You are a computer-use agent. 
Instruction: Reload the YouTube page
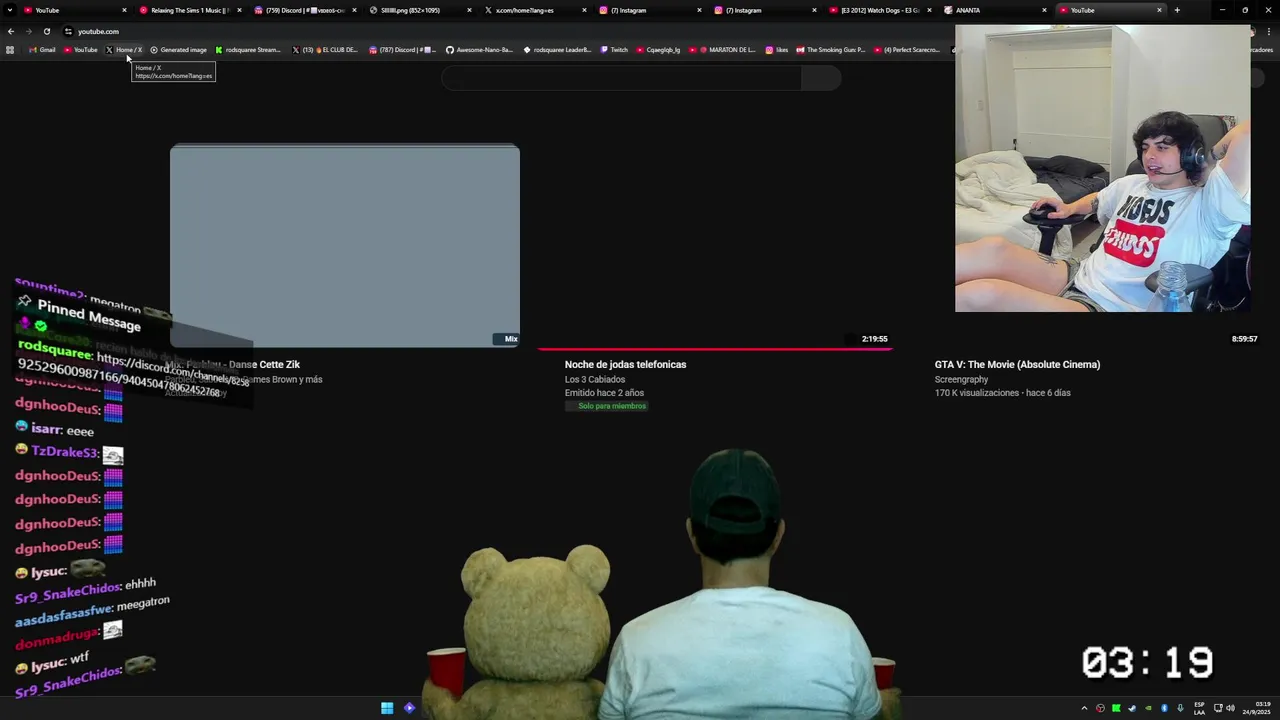point(46,31)
